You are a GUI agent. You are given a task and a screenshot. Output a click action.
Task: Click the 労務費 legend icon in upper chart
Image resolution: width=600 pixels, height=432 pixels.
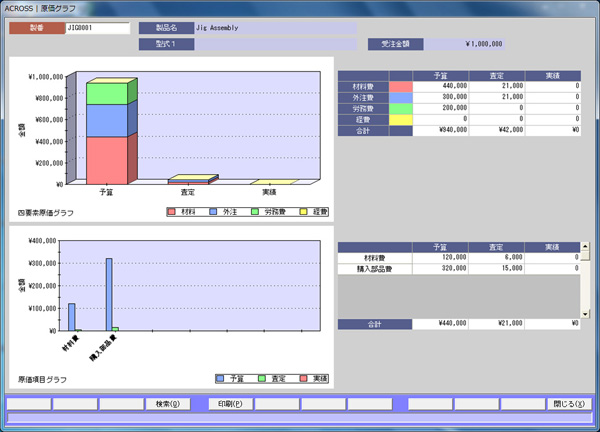coord(254,212)
